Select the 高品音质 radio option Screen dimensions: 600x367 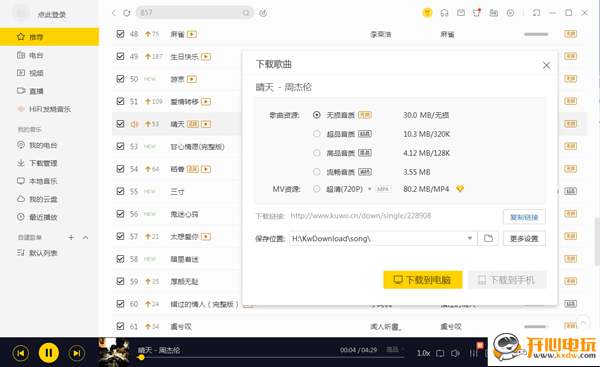tap(316, 153)
